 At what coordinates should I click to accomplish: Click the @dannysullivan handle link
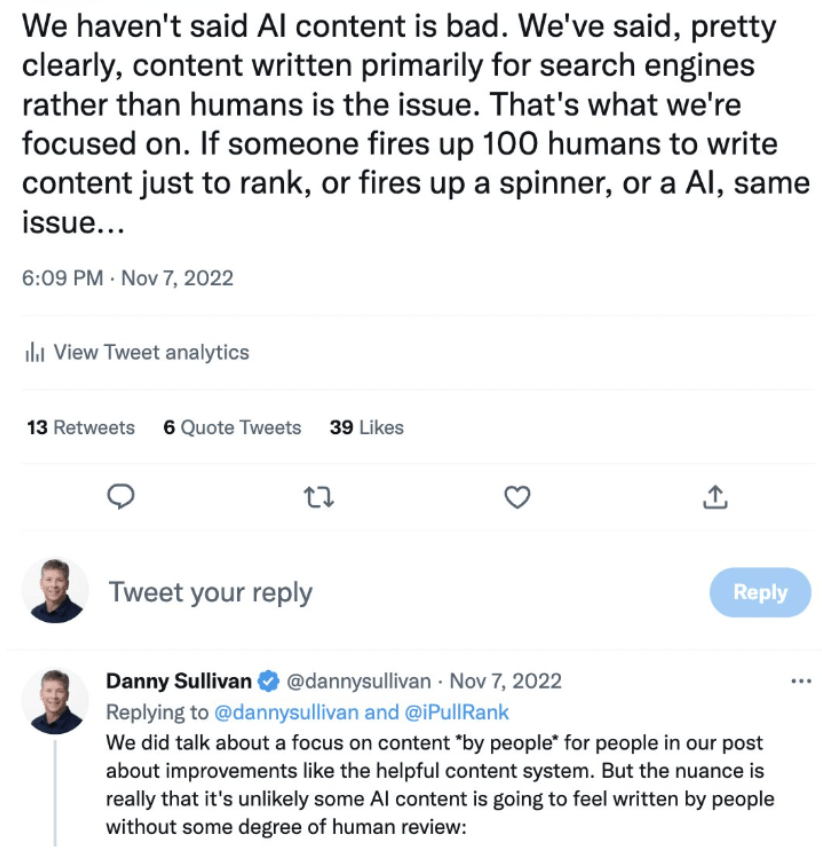(x=361, y=681)
